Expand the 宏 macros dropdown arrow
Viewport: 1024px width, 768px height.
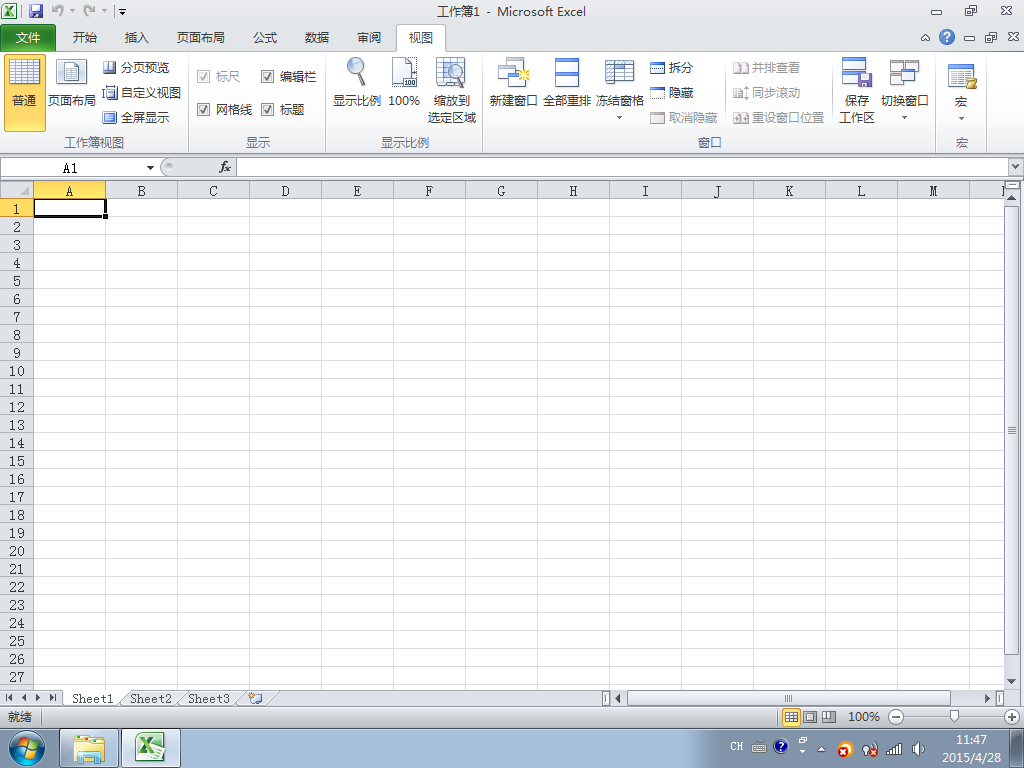coord(961,119)
